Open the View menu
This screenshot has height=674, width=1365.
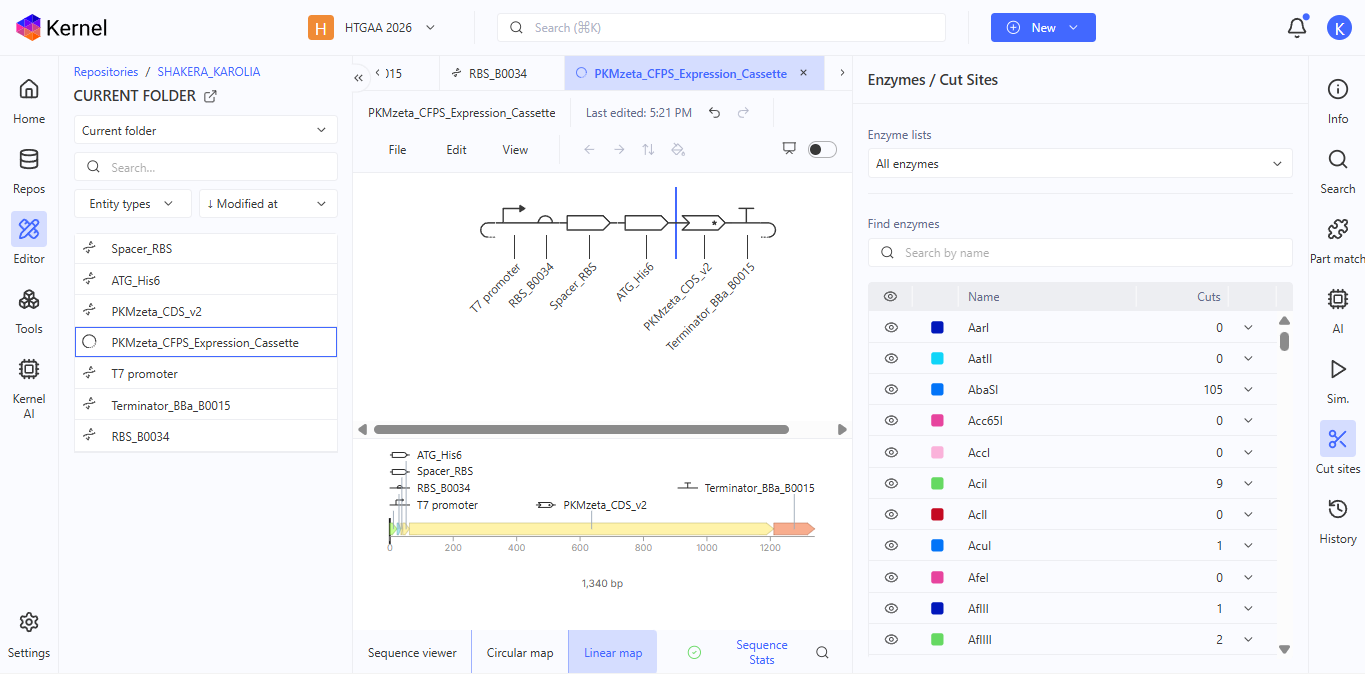515,150
